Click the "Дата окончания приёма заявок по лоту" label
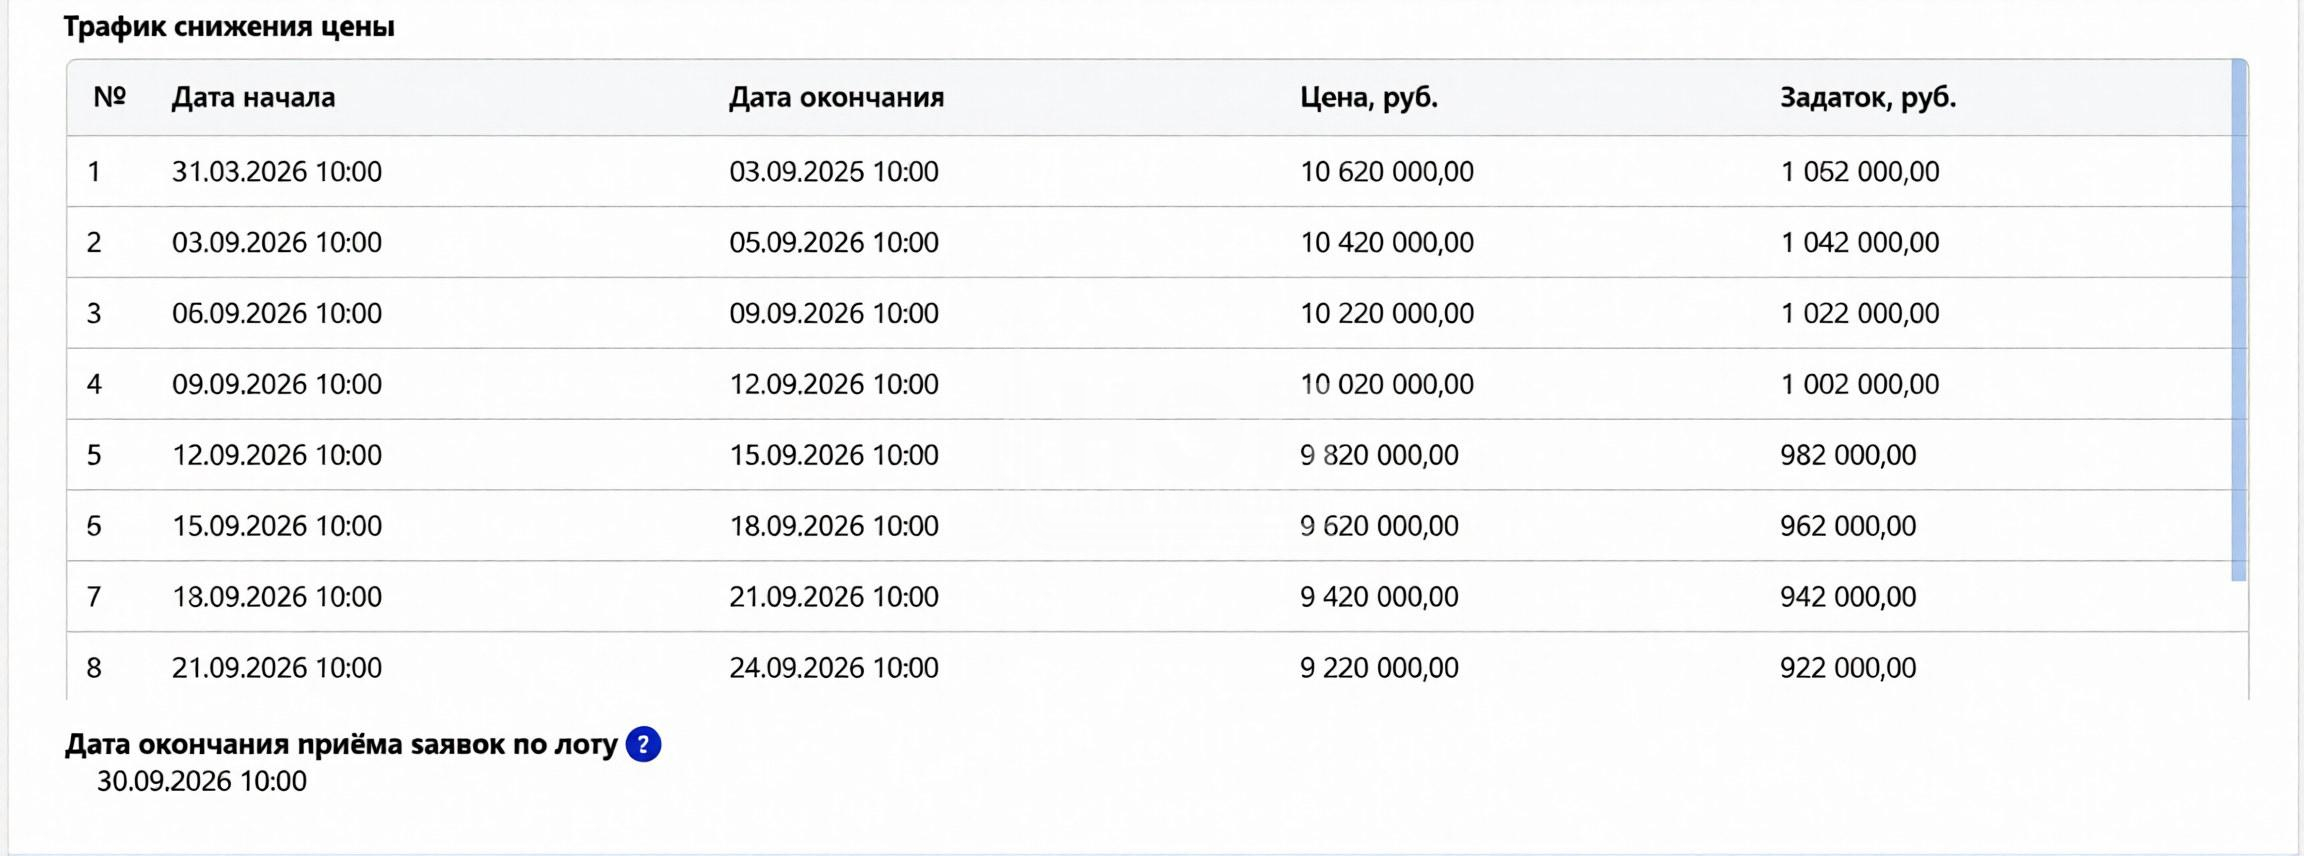Screen dimensions: 2304x856 coord(341,745)
